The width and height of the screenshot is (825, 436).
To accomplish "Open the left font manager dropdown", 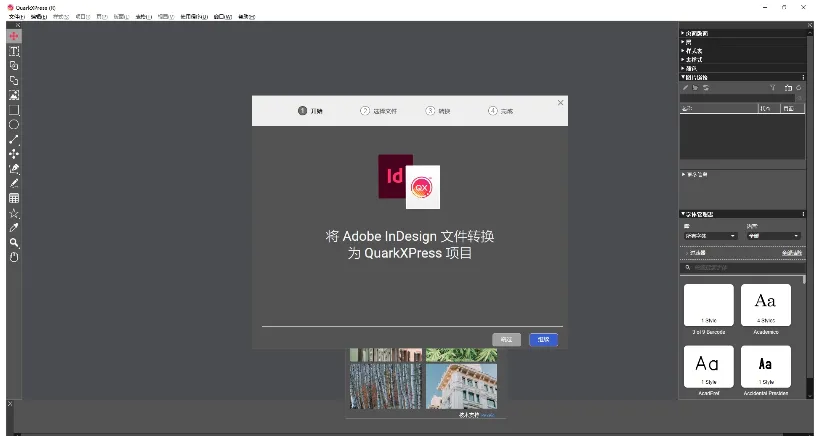I will coord(710,236).
